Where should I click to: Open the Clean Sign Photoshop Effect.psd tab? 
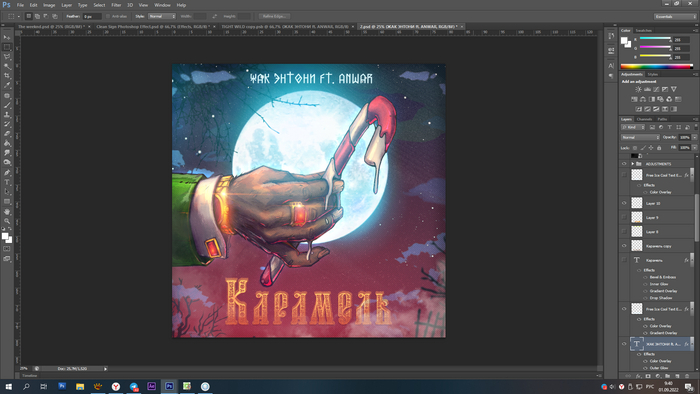pyautogui.click(x=152, y=27)
